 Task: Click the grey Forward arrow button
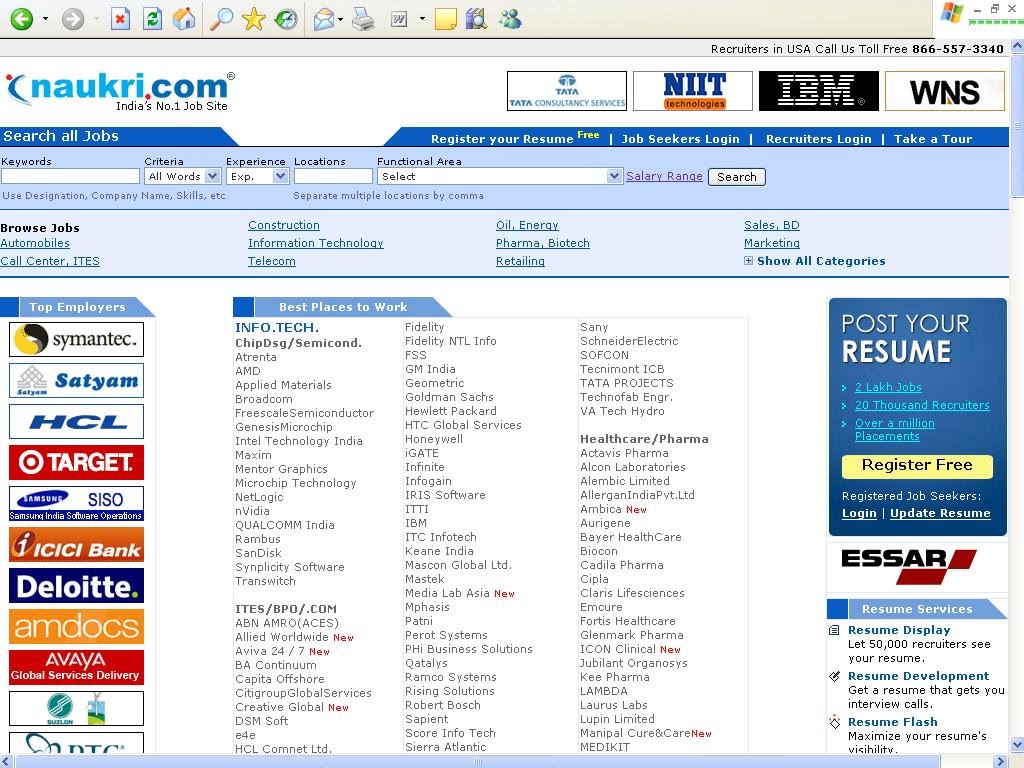point(72,19)
